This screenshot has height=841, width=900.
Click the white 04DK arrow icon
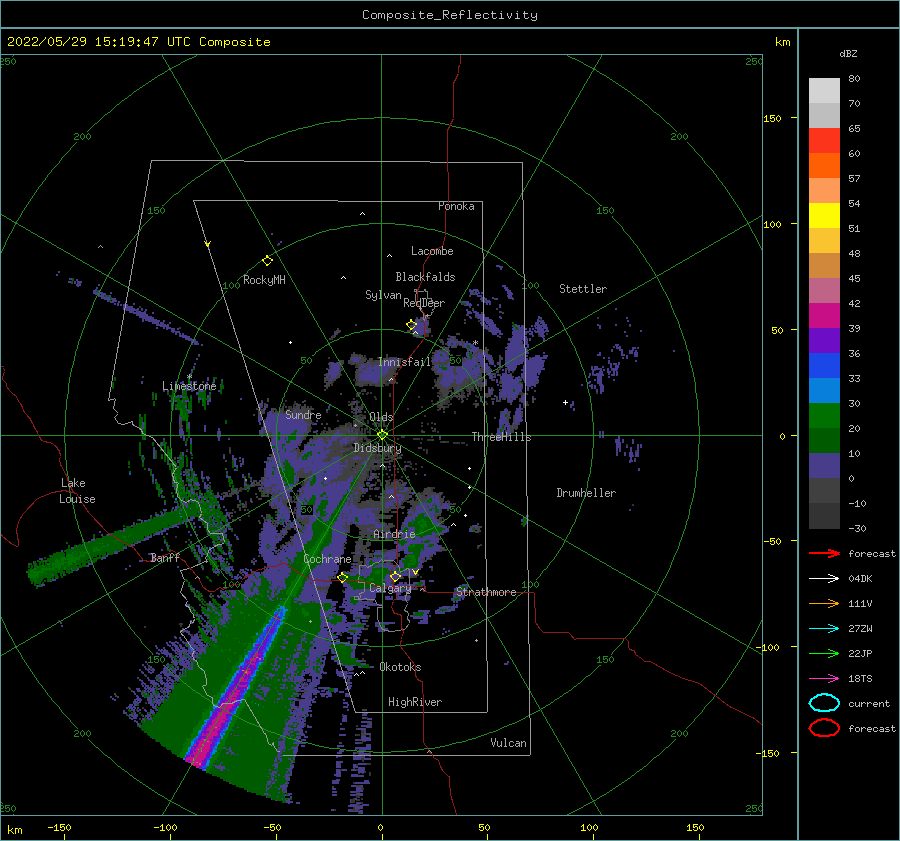pyautogui.click(x=824, y=579)
